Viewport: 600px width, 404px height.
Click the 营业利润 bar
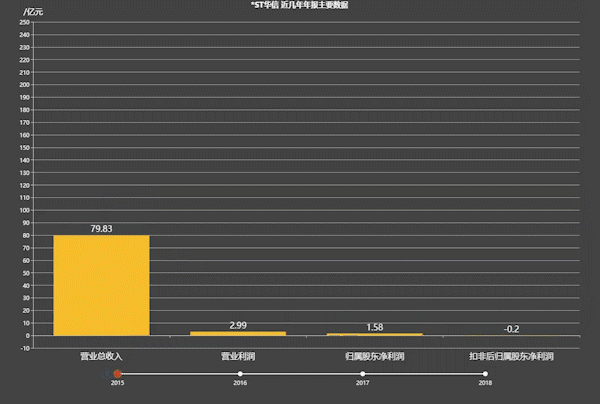(238, 333)
